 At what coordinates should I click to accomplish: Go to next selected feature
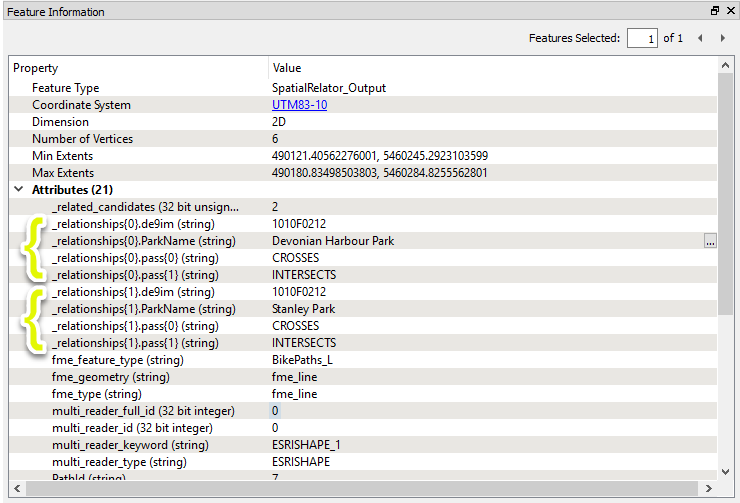click(x=721, y=38)
